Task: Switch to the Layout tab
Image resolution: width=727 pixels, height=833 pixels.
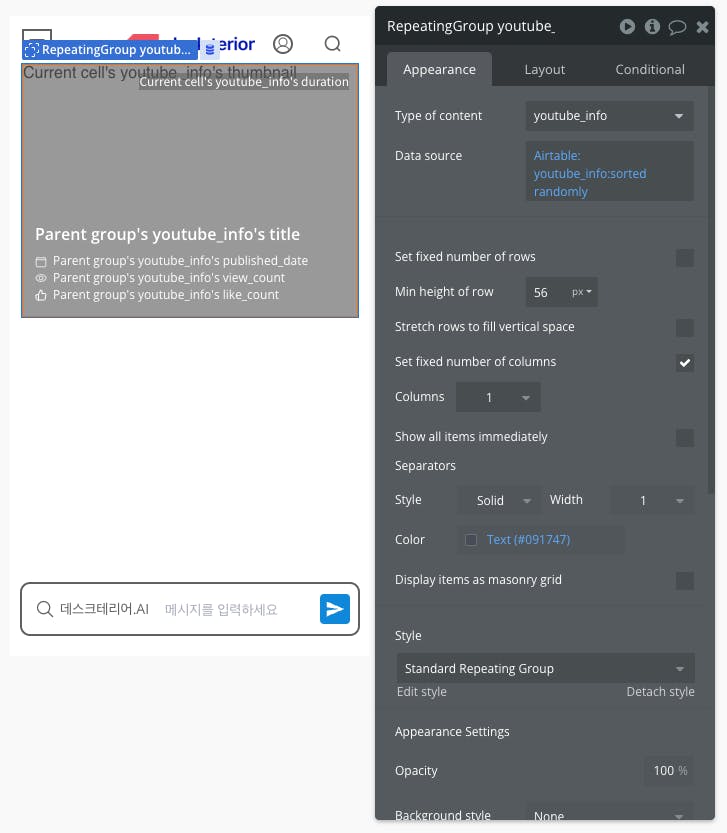Action: 544,70
